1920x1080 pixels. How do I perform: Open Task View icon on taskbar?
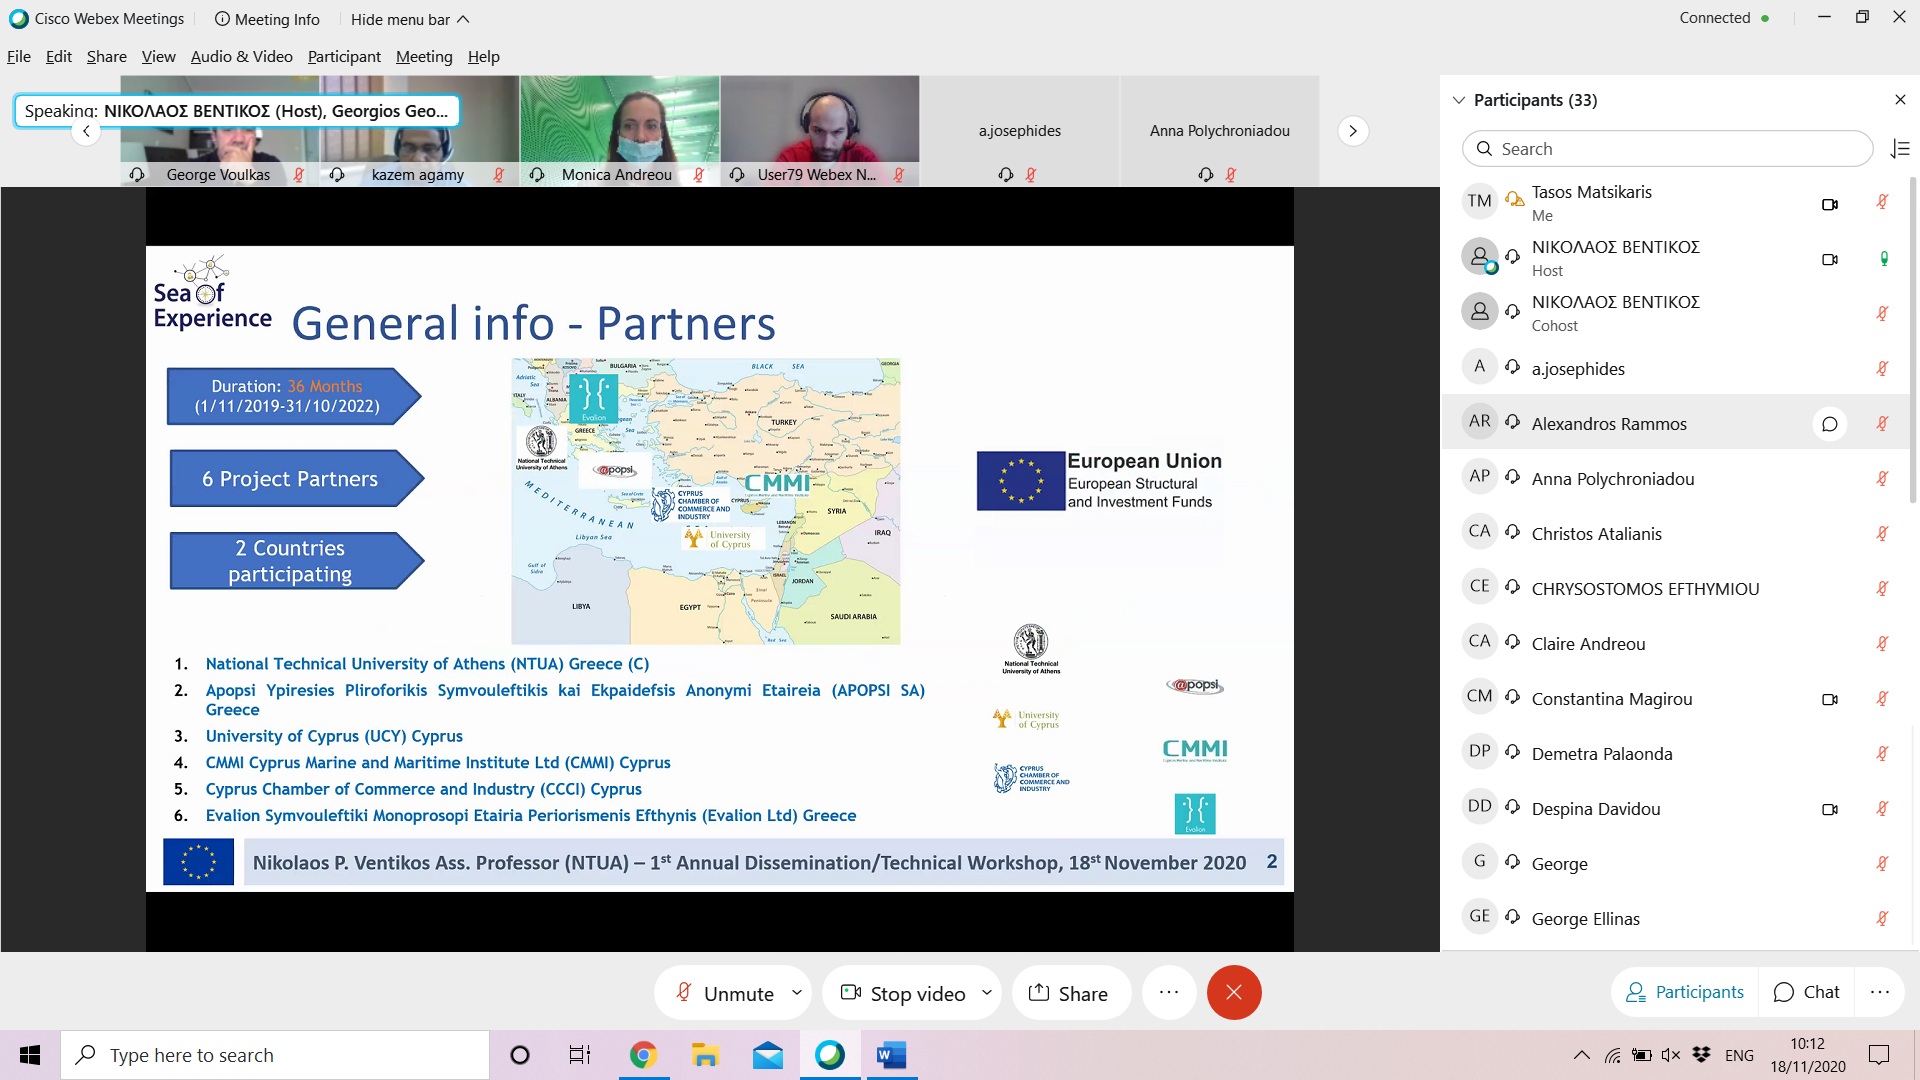point(580,1055)
